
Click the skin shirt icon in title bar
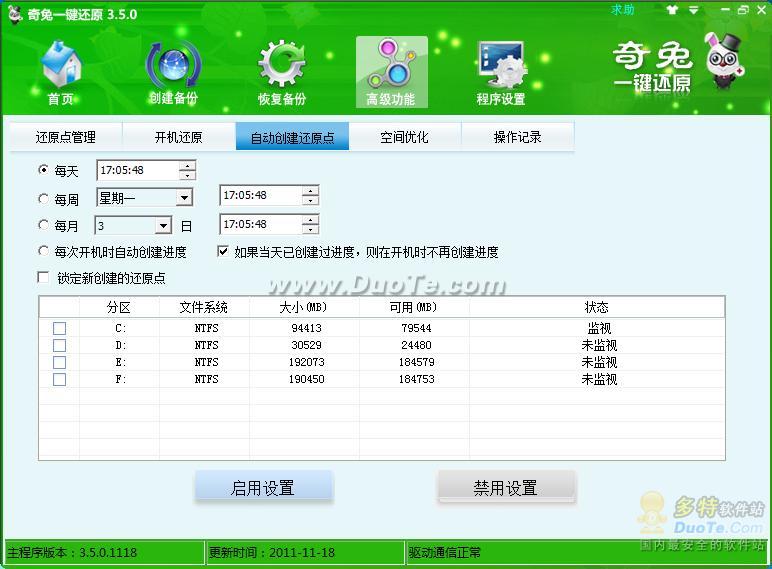pos(672,10)
